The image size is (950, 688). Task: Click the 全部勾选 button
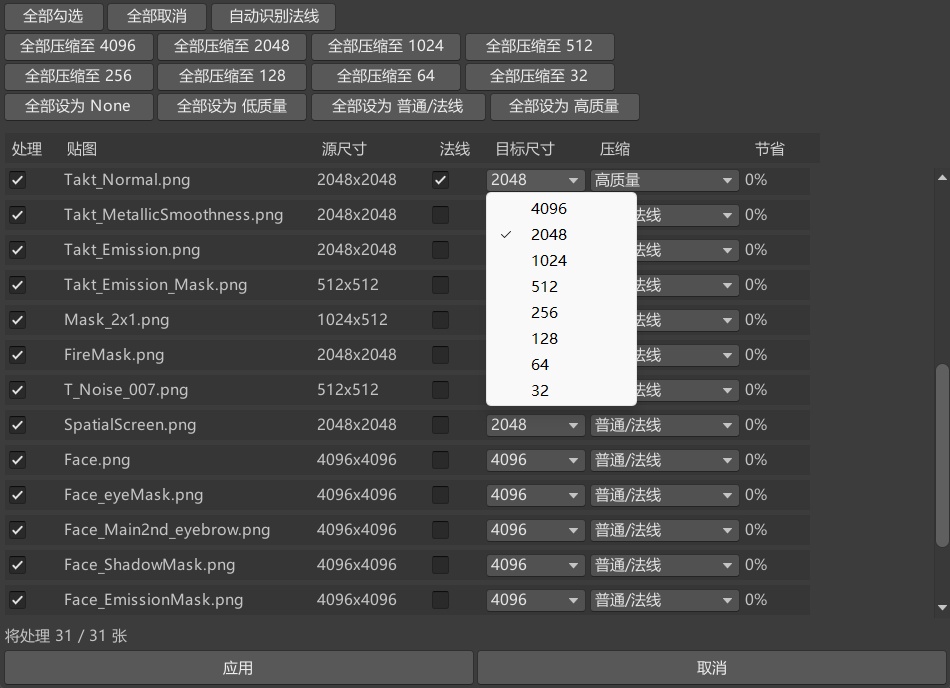tap(54, 16)
